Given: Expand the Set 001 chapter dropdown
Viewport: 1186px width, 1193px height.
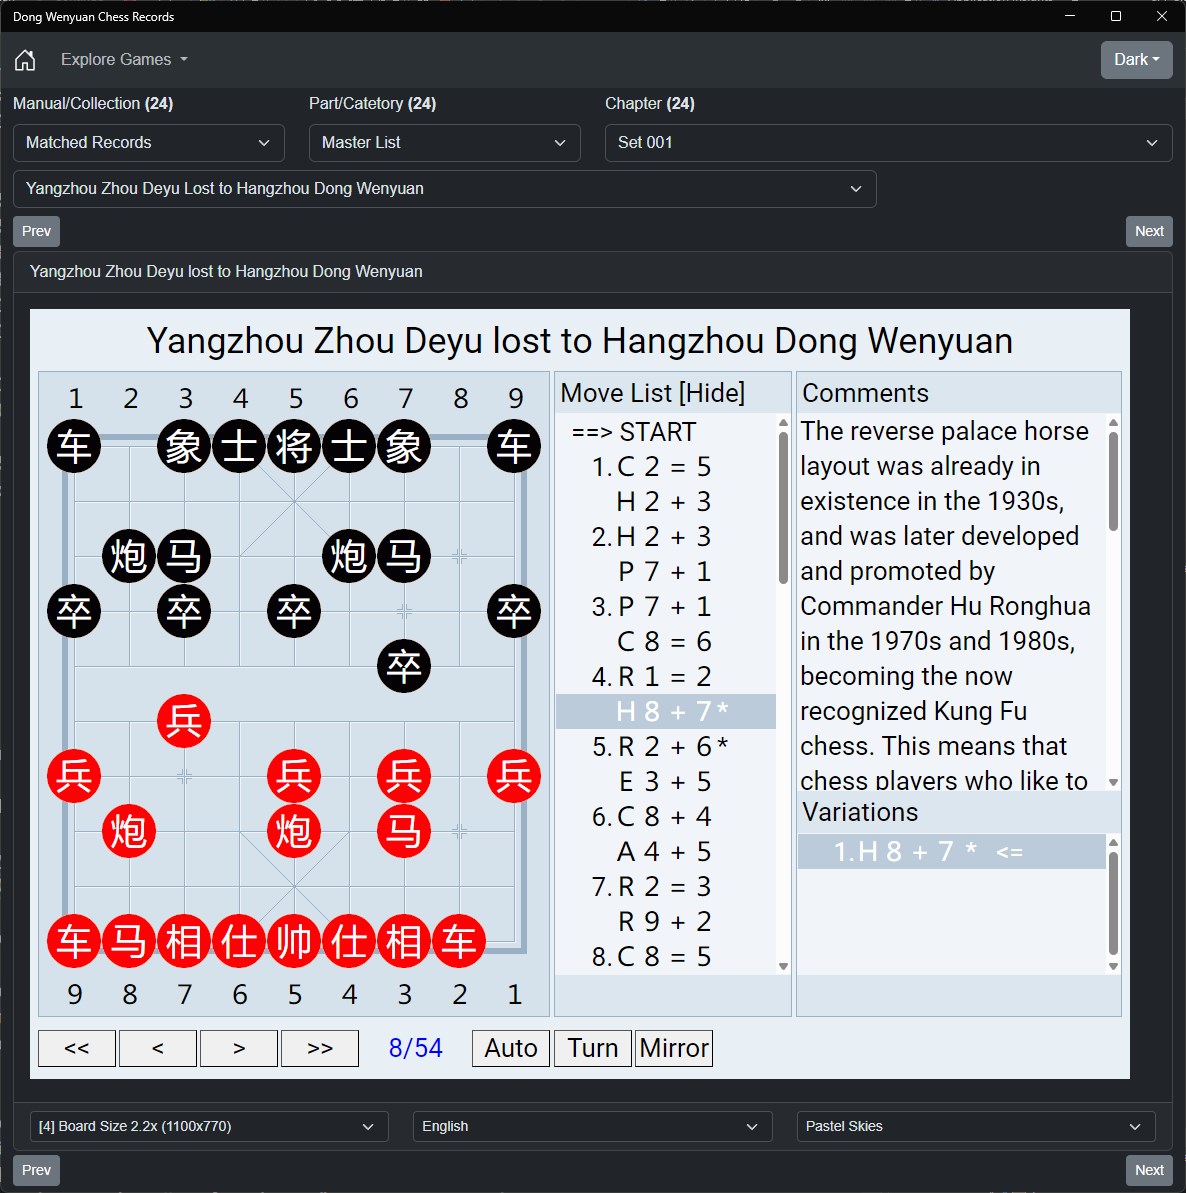Looking at the screenshot, I should pyautogui.click(x=888, y=143).
